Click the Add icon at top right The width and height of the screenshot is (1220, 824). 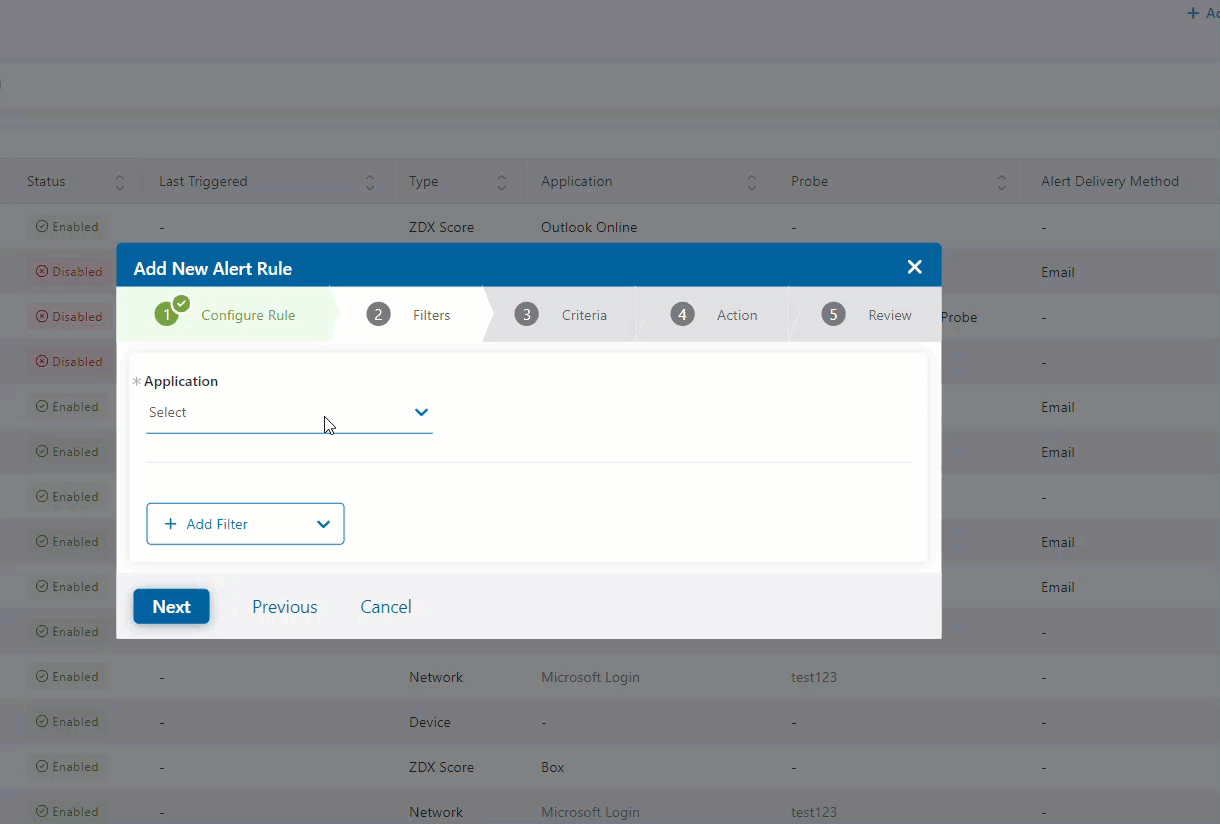(1194, 13)
